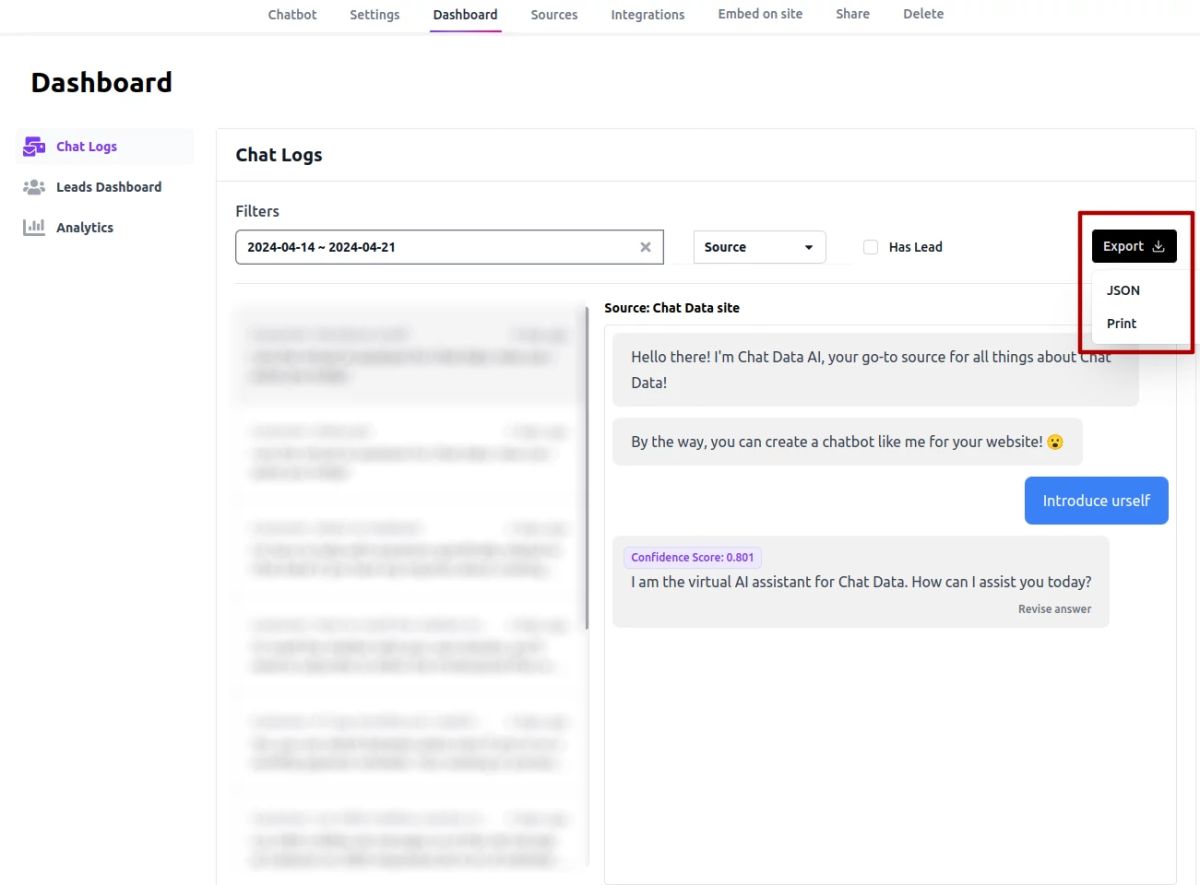Viewport: 1200px width, 885px height.
Task: Click the virtual AI assistant answer text
Action: [x=861, y=582]
